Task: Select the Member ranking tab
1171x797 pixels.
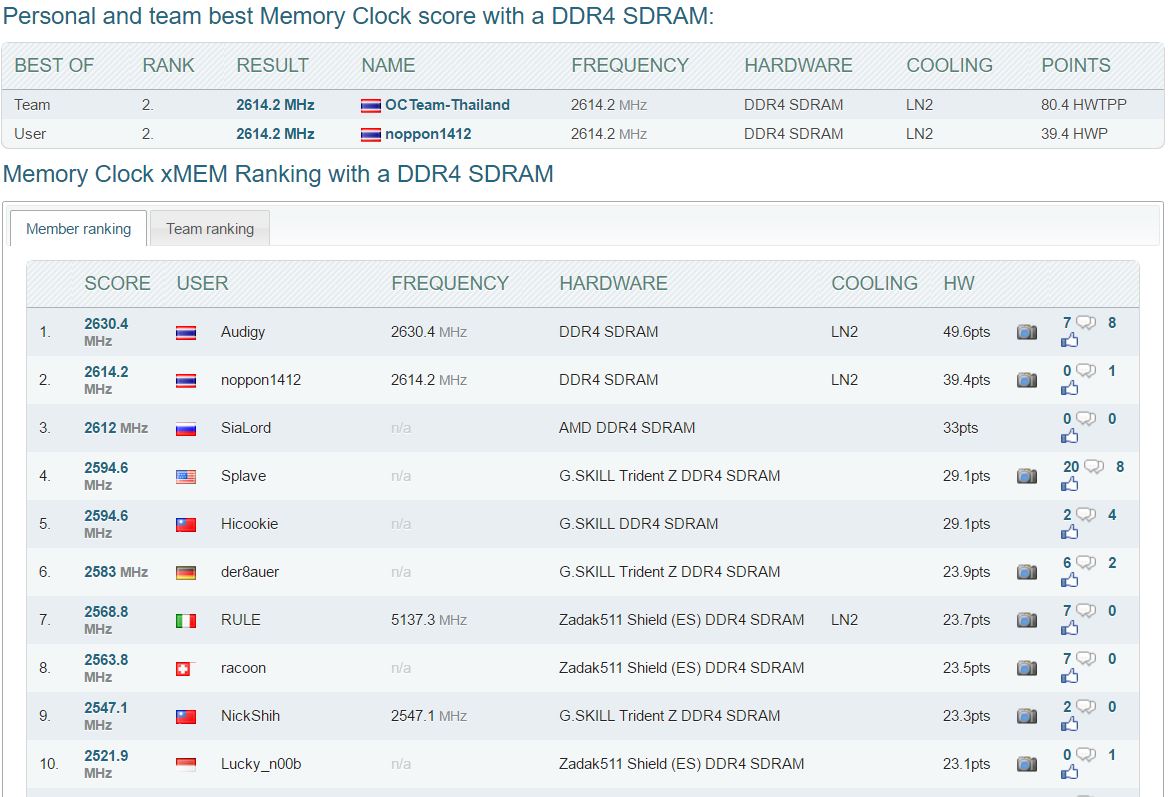Action: [x=78, y=229]
